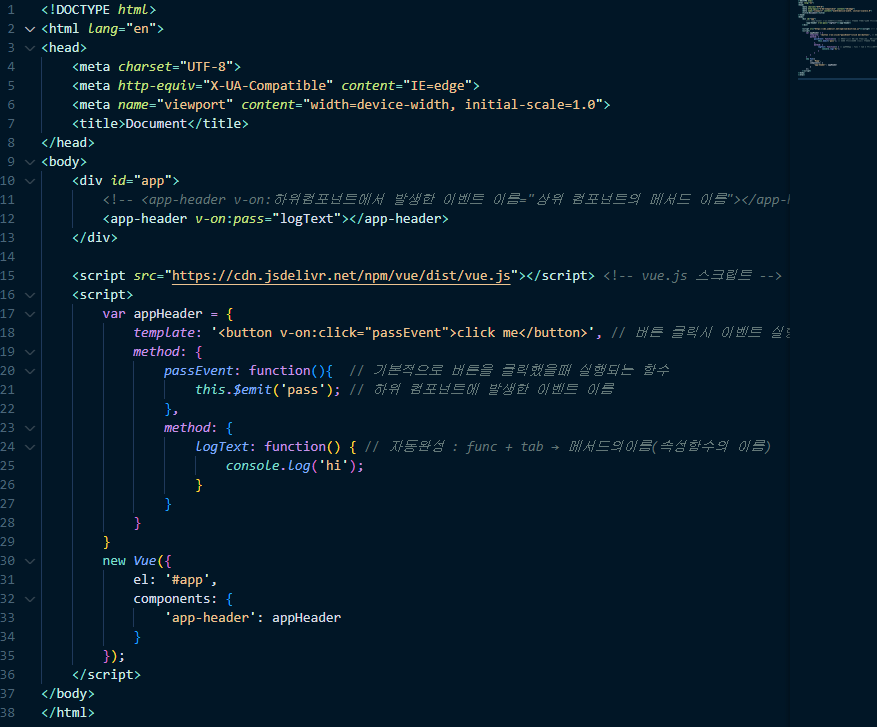Viewport: 877px width, 727px height.
Task: Click the appHeader value on line 33
Action: (307, 618)
